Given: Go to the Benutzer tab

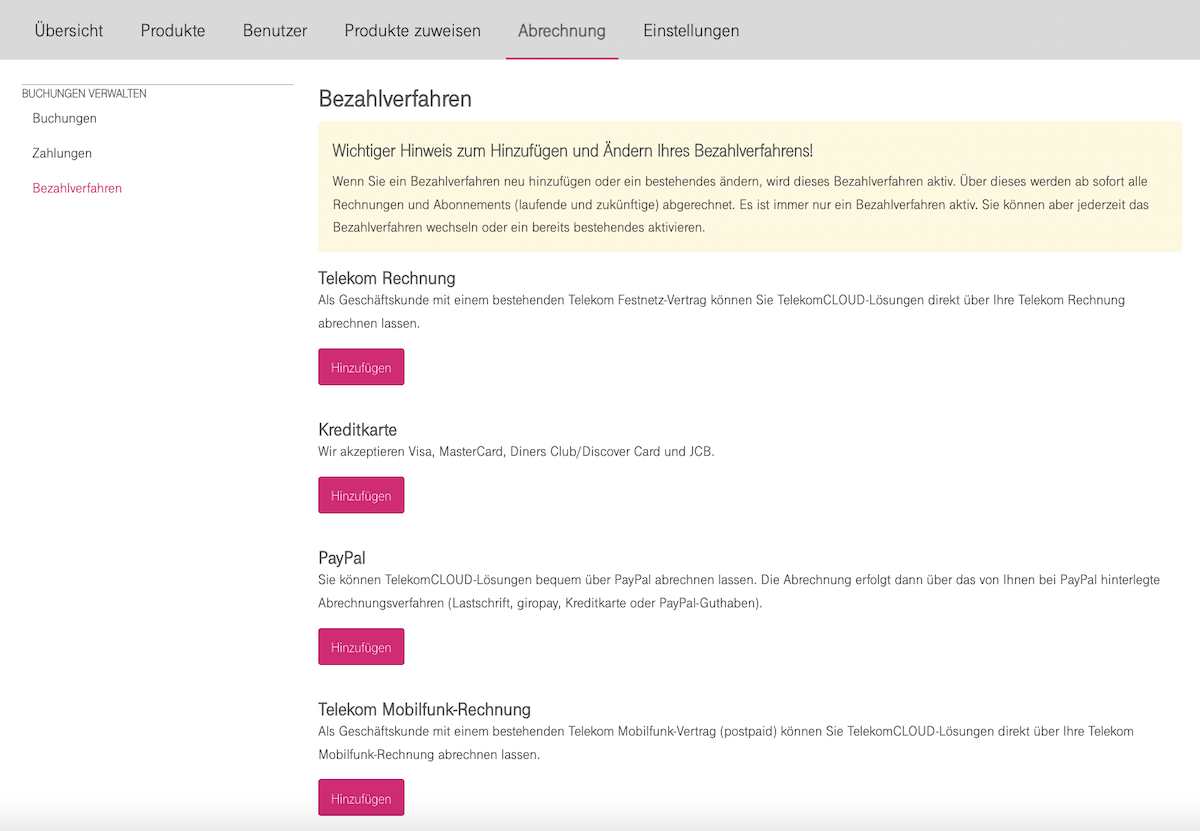Looking at the screenshot, I should (275, 30).
